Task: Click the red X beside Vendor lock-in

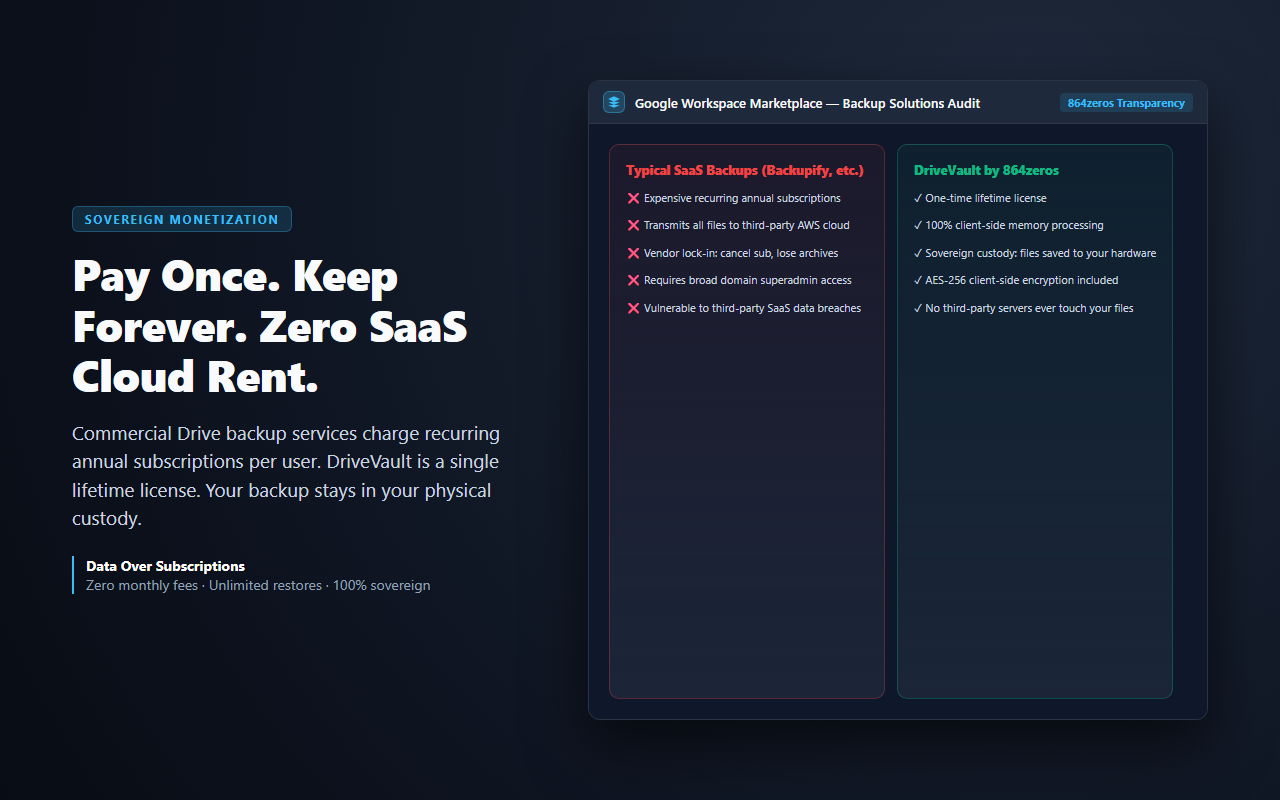Action: tap(633, 253)
